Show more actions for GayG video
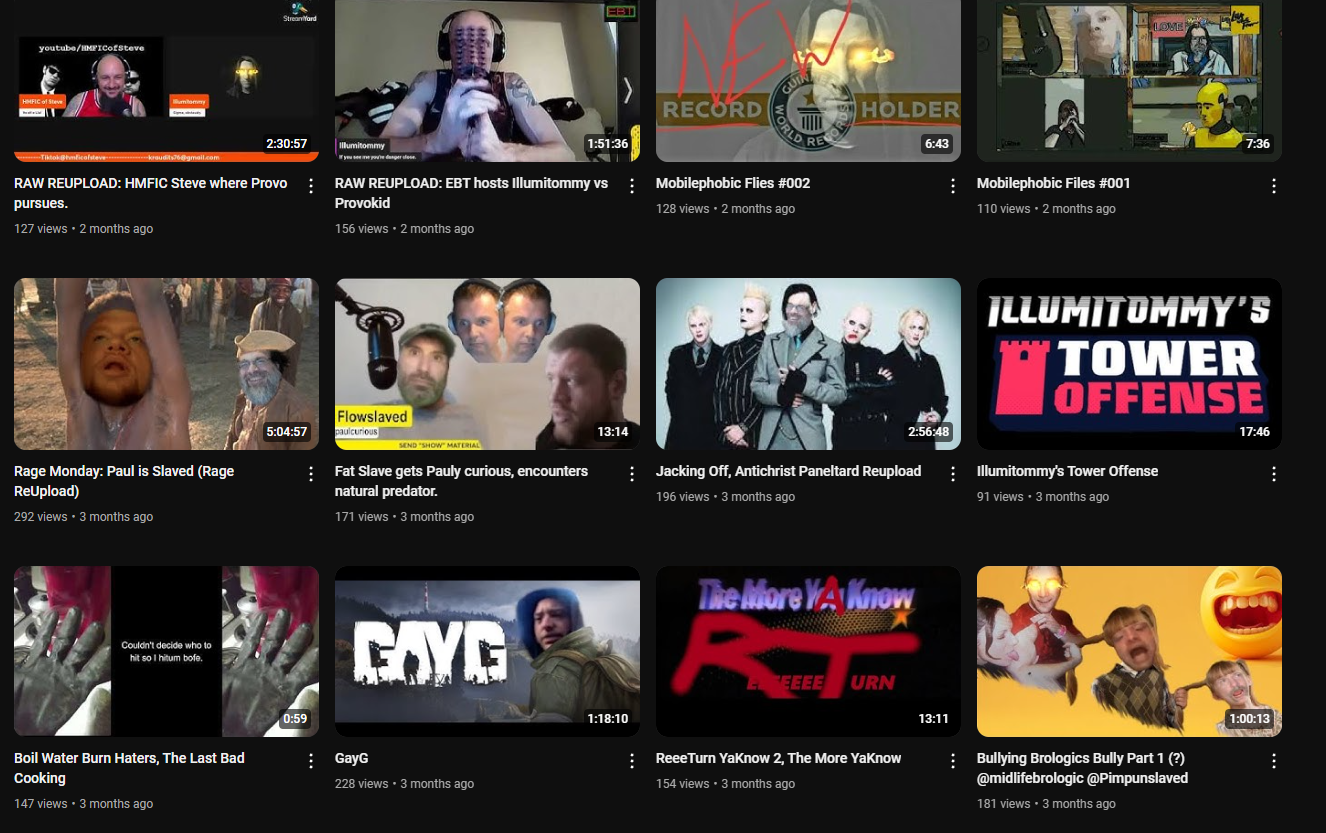 [632, 761]
